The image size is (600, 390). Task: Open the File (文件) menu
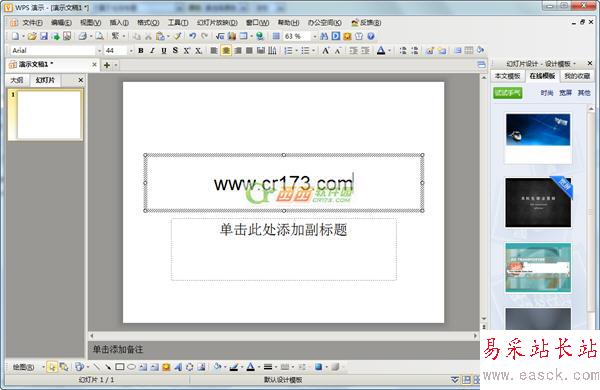pos(32,23)
